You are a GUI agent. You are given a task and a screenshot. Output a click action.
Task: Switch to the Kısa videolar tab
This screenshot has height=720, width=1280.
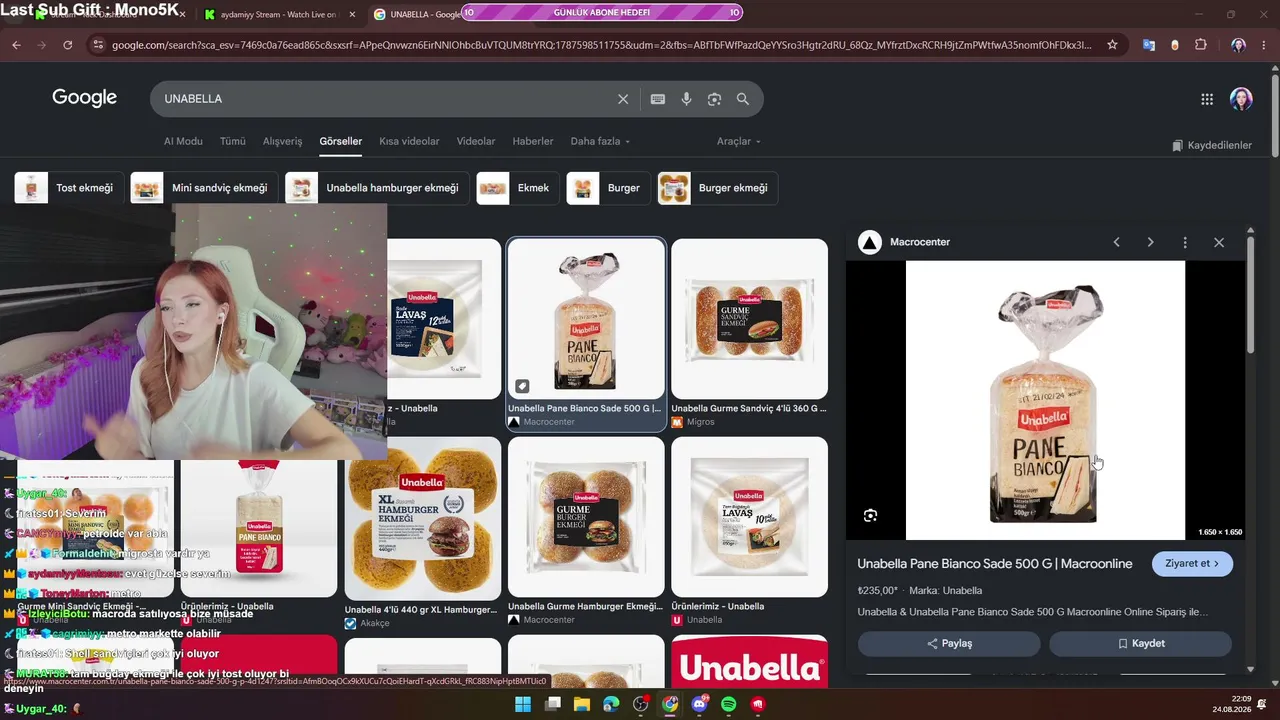[x=409, y=141]
